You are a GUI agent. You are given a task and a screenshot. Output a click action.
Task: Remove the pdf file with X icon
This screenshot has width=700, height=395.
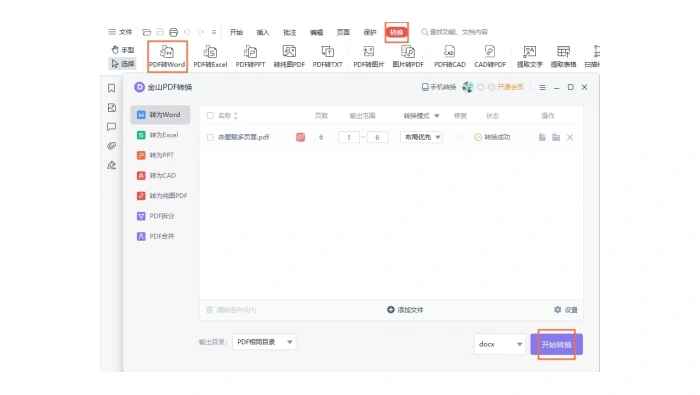coord(570,137)
